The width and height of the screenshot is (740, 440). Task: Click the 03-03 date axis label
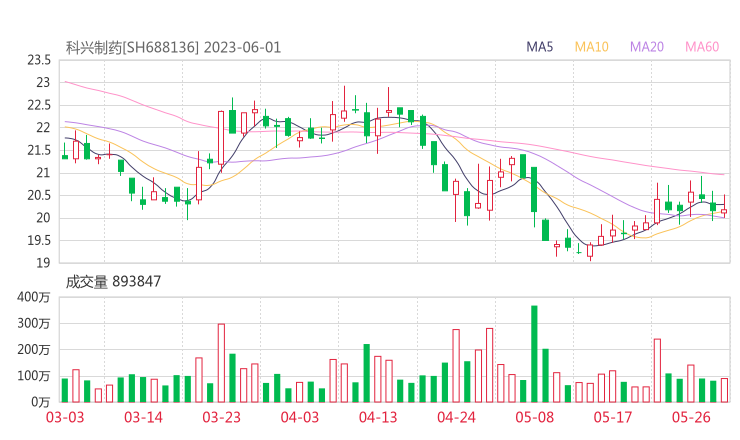65,417
